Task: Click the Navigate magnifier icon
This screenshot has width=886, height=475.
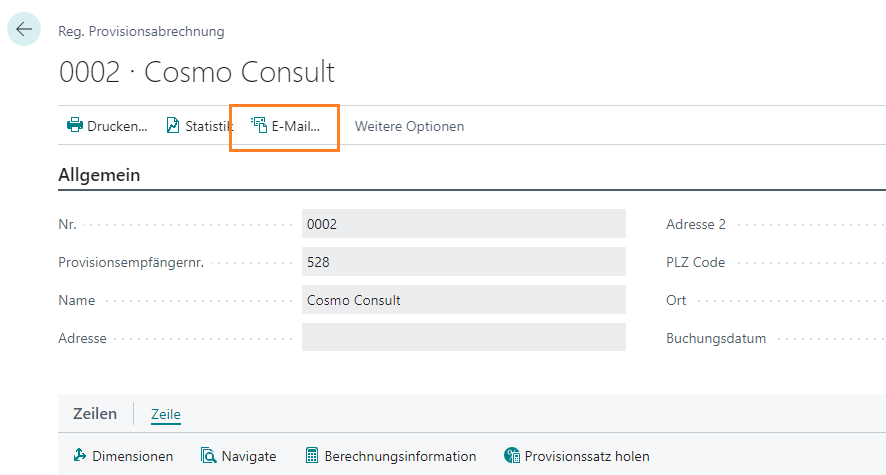Action: click(208, 456)
